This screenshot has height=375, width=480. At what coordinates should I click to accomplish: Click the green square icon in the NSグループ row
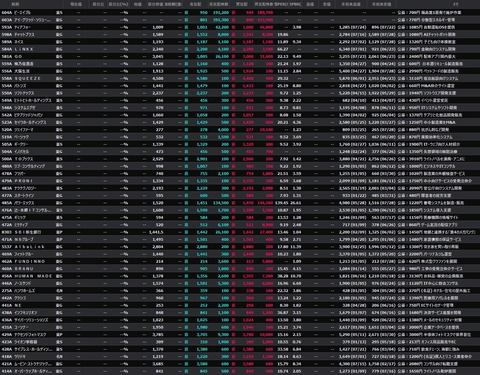pyautogui.click(x=186, y=240)
